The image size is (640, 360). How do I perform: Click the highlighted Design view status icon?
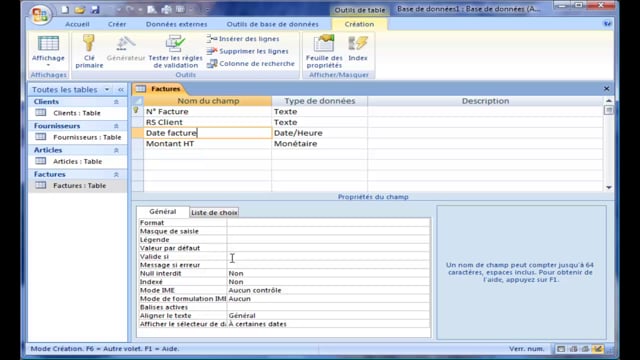[598, 349]
